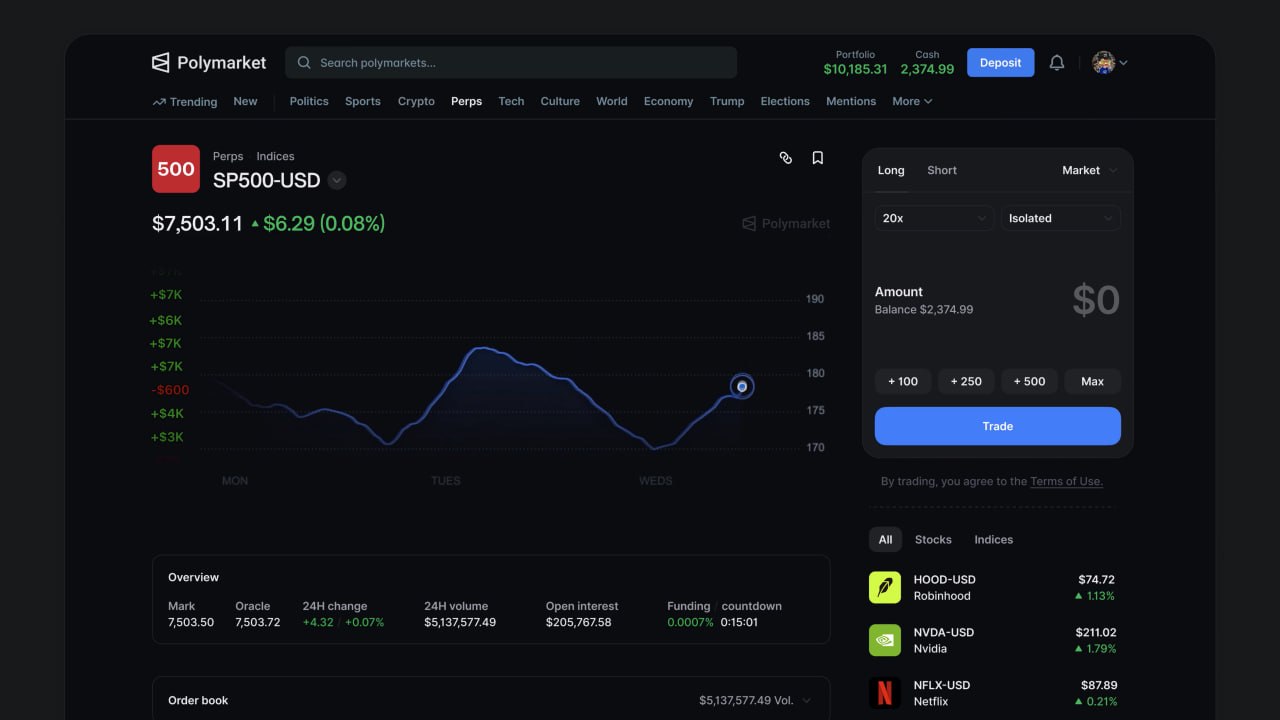Open the New category
The image size is (1280, 720).
(245, 102)
